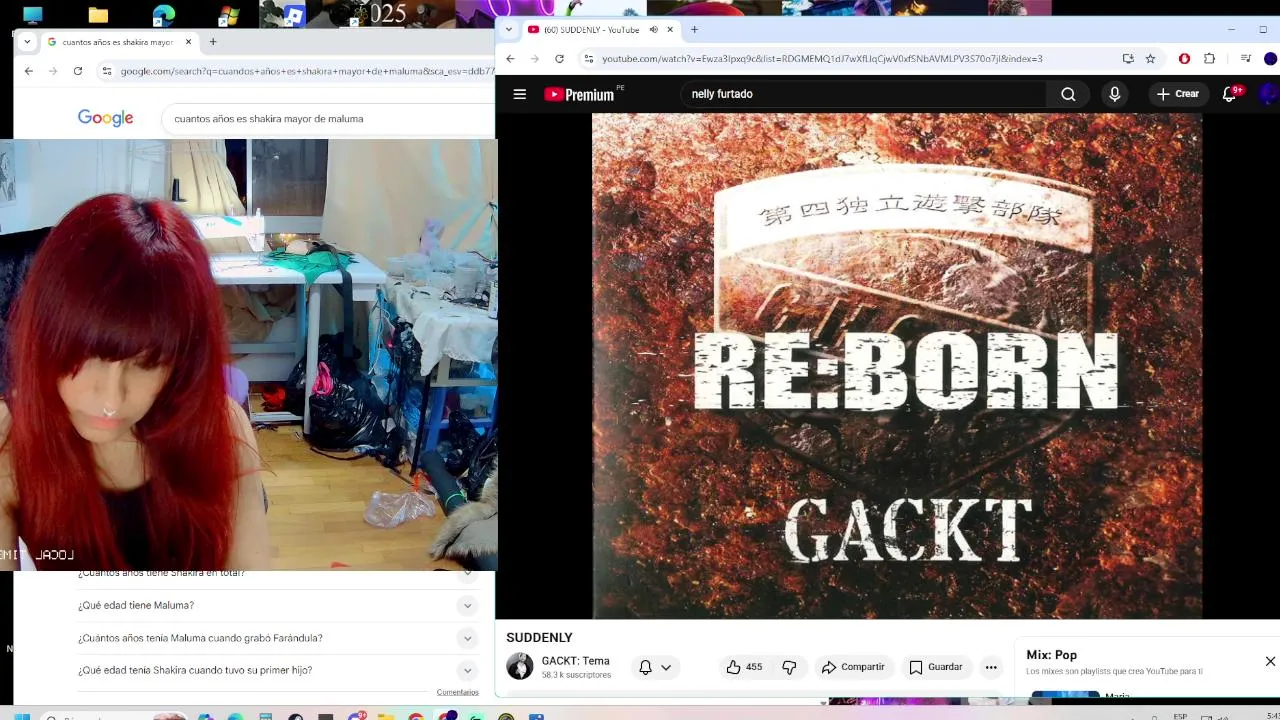Dislike the SUDDENLY video
Viewport: 1280px width, 720px height.
789,667
